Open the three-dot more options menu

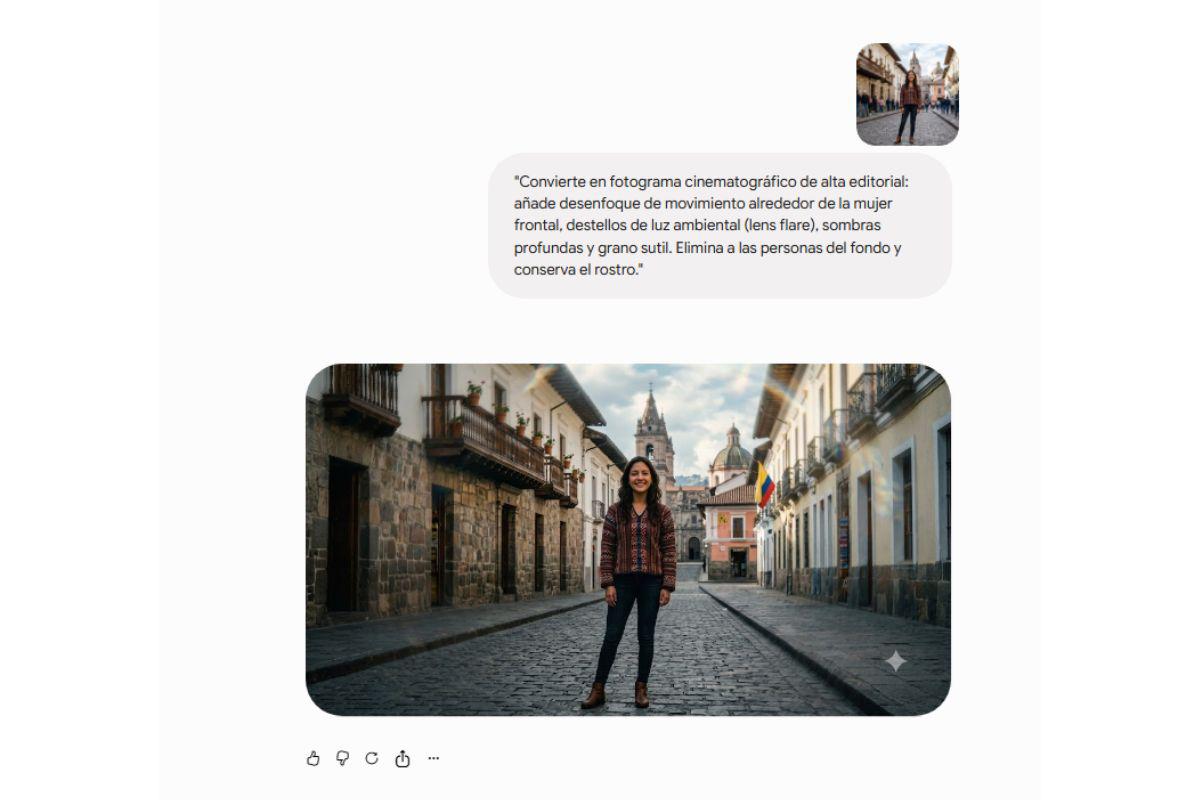[x=433, y=758]
